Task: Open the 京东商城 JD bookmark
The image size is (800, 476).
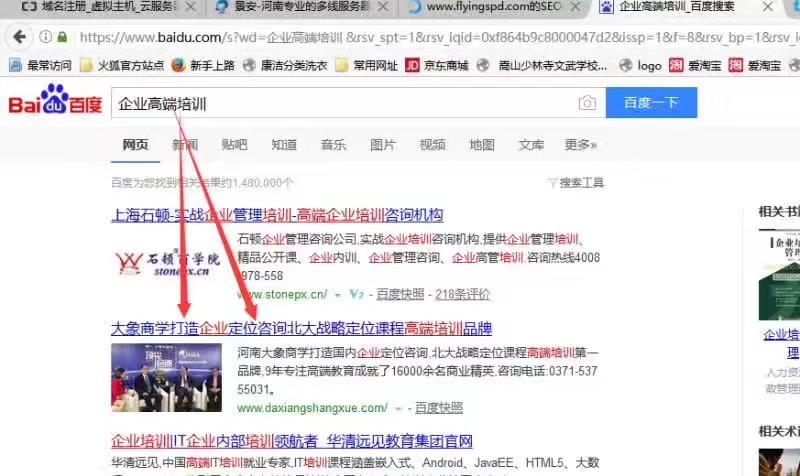Action: (437, 66)
